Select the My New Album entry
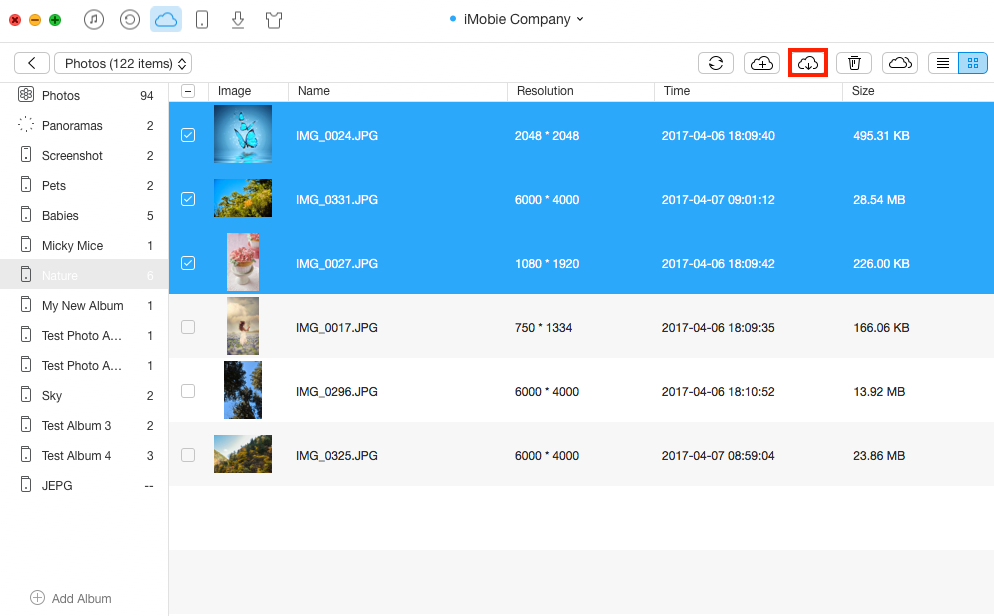Viewport: 994px width, 616px height. coord(84,305)
